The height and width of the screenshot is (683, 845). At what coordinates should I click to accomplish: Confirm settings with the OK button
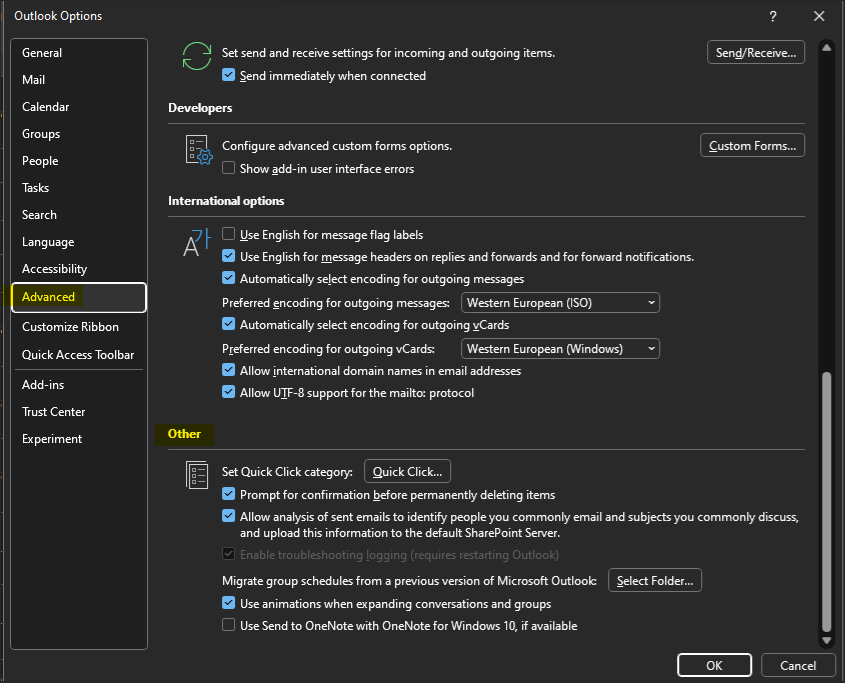tap(714, 665)
